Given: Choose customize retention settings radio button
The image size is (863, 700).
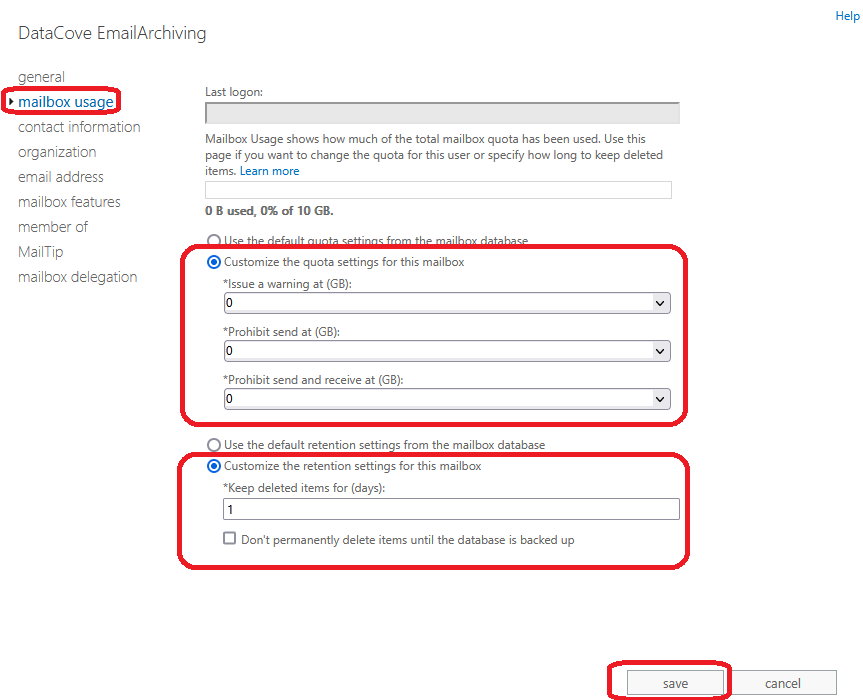Looking at the screenshot, I should 213,466.
